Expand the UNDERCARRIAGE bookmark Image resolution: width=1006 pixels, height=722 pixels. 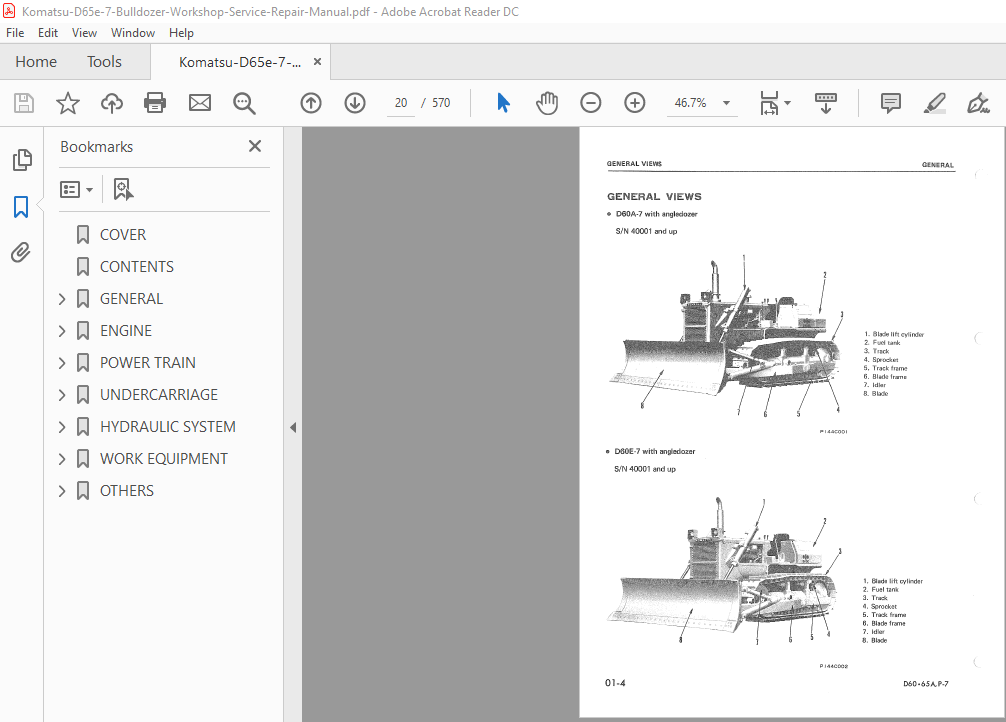tap(62, 395)
